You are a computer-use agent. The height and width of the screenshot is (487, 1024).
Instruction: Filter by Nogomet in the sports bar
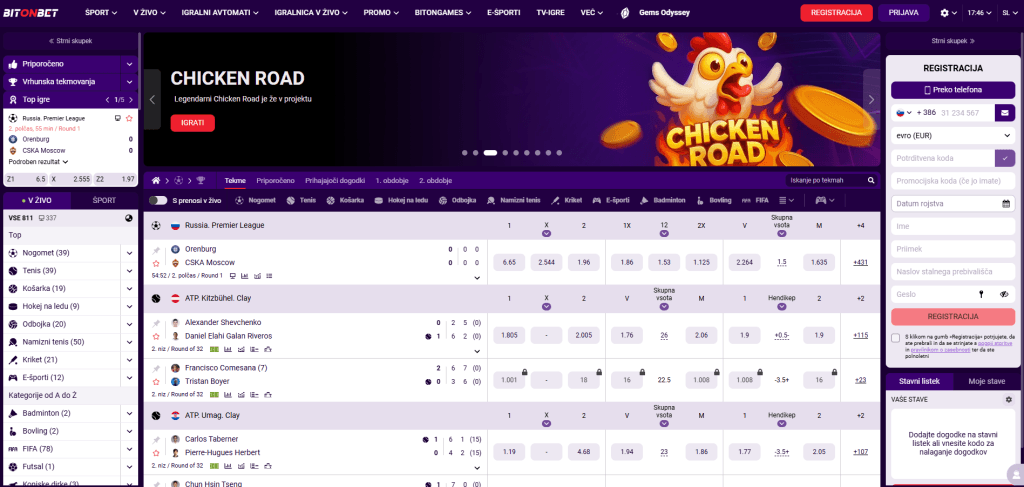click(255, 200)
